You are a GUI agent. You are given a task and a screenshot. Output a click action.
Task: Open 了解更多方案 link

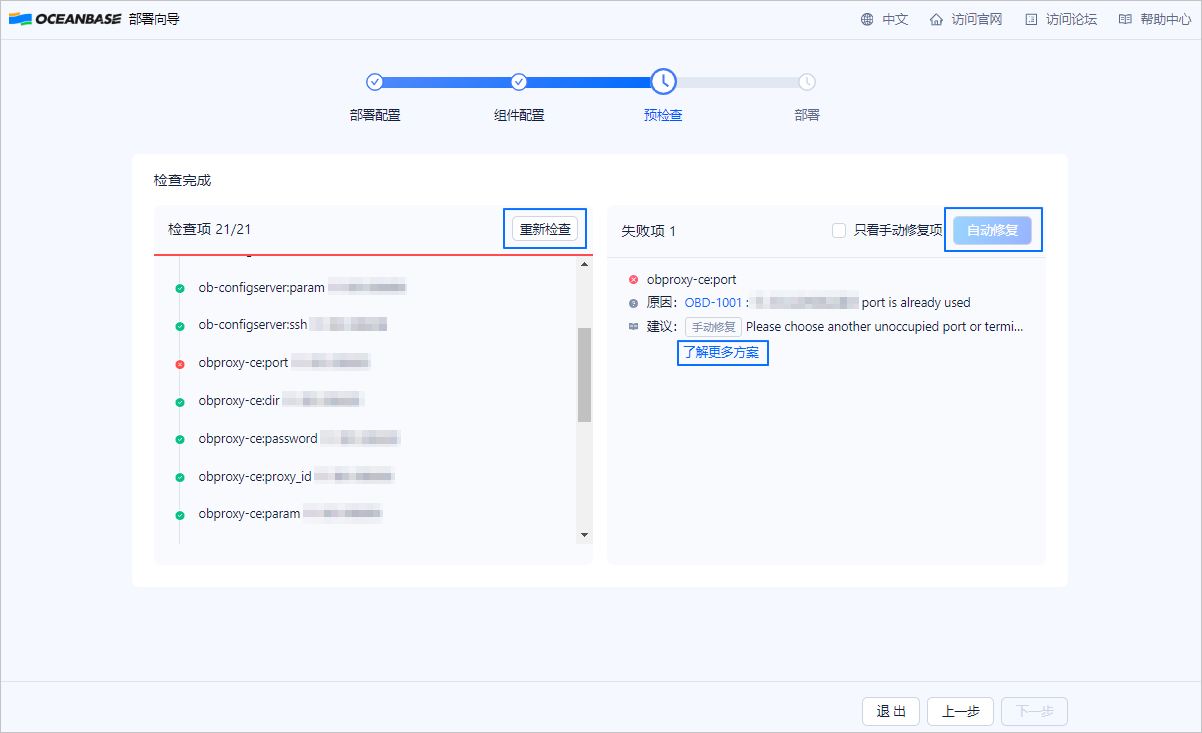coord(721,353)
